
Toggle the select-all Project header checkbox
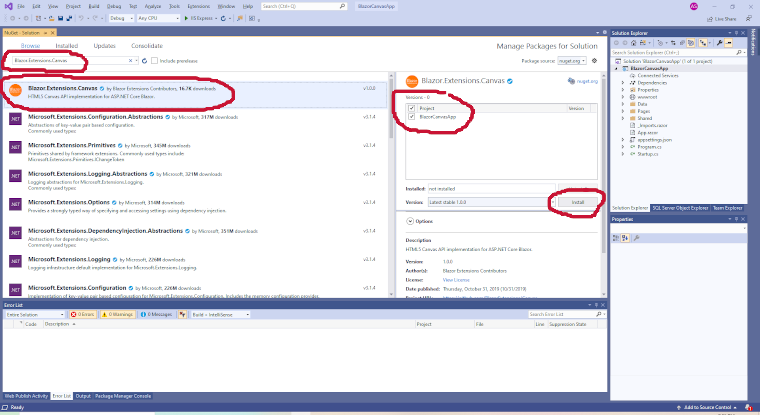pyautogui.click(x=412, y=108)
